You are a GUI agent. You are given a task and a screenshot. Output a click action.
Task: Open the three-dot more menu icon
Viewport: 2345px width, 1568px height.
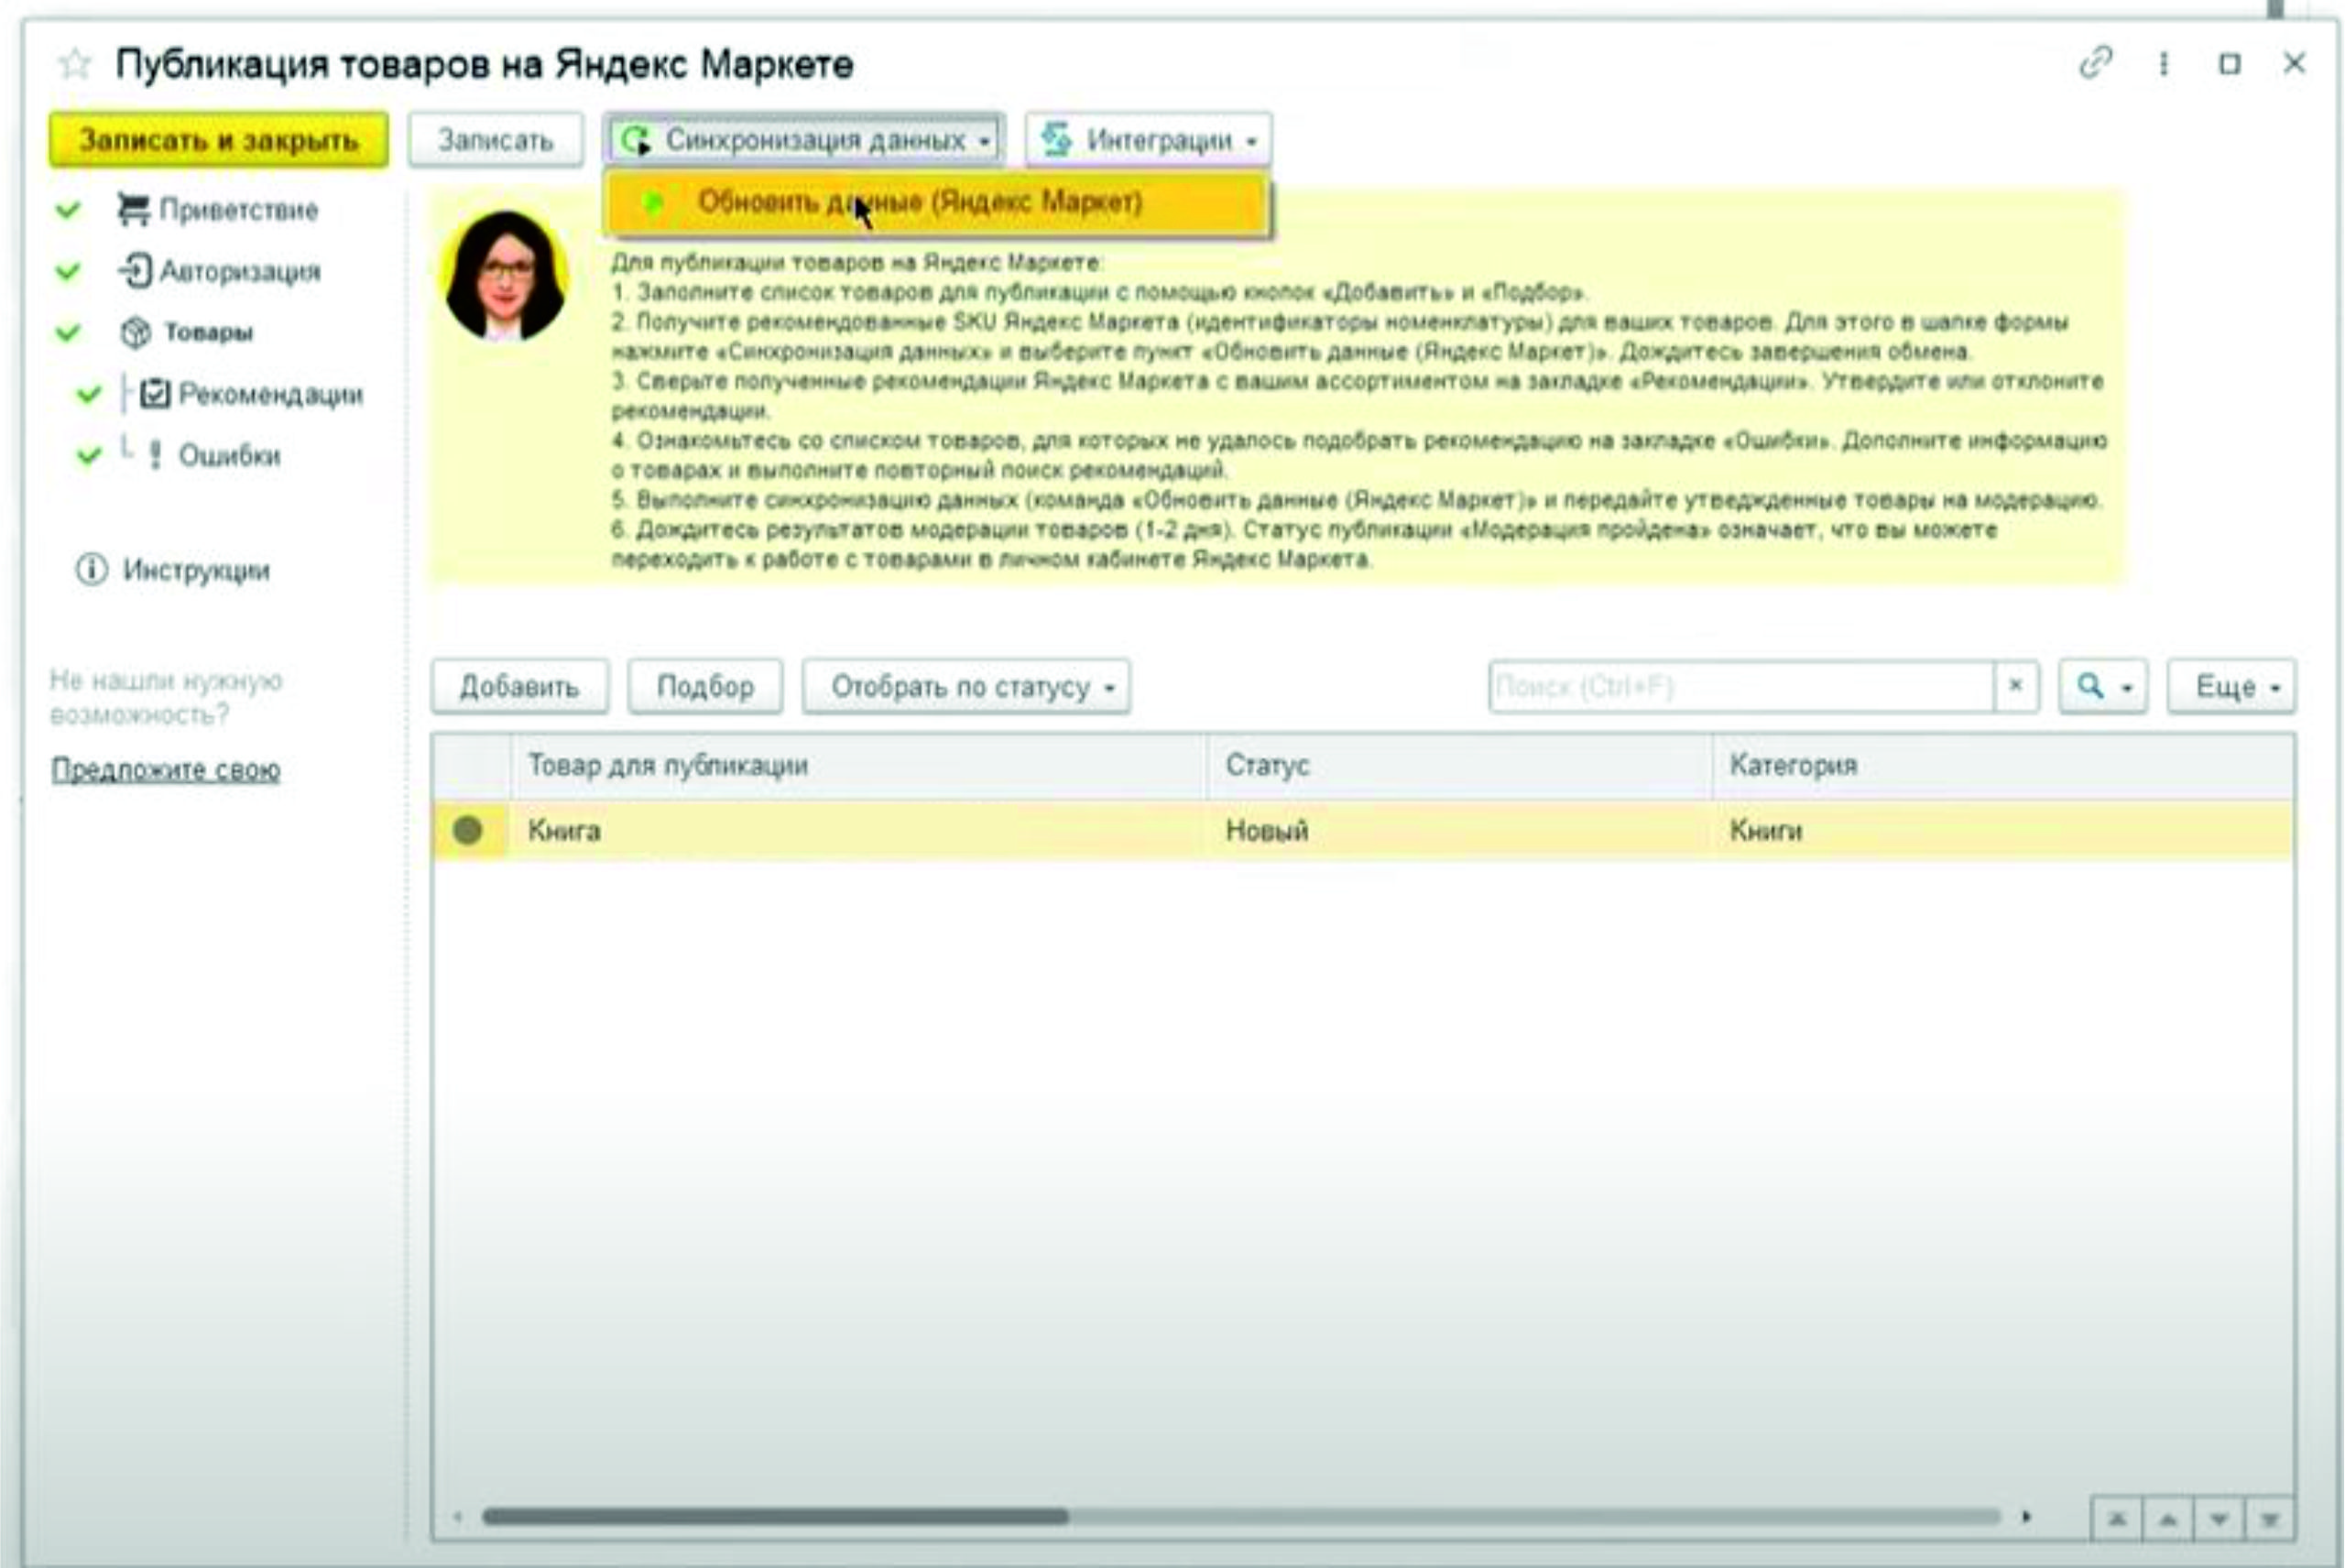[x=2163, y=64]
